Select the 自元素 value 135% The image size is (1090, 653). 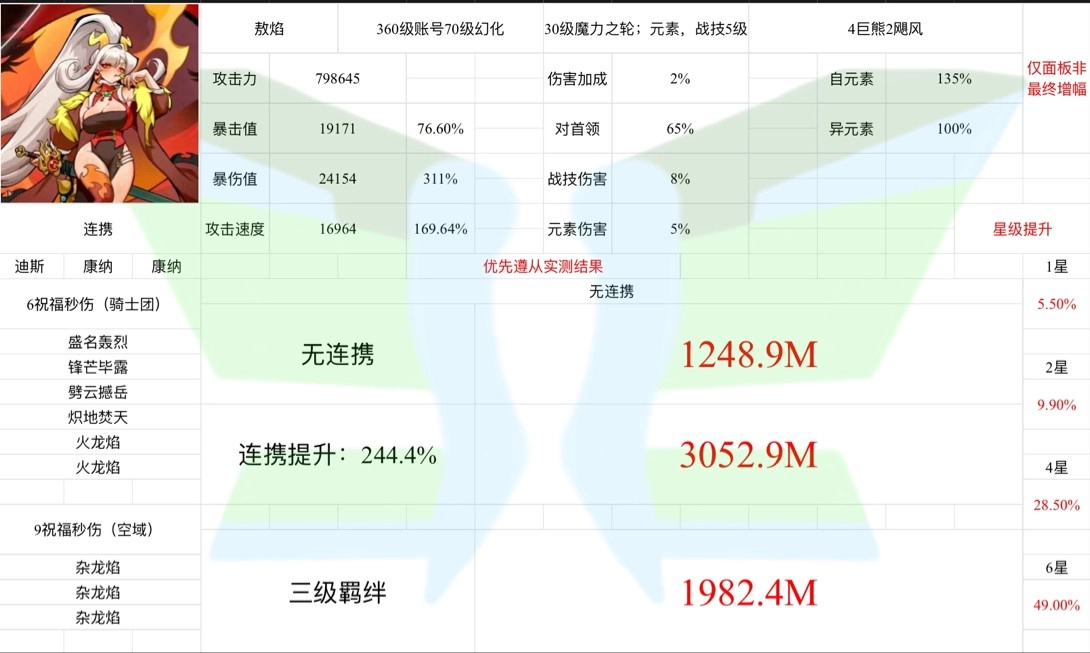954,78
